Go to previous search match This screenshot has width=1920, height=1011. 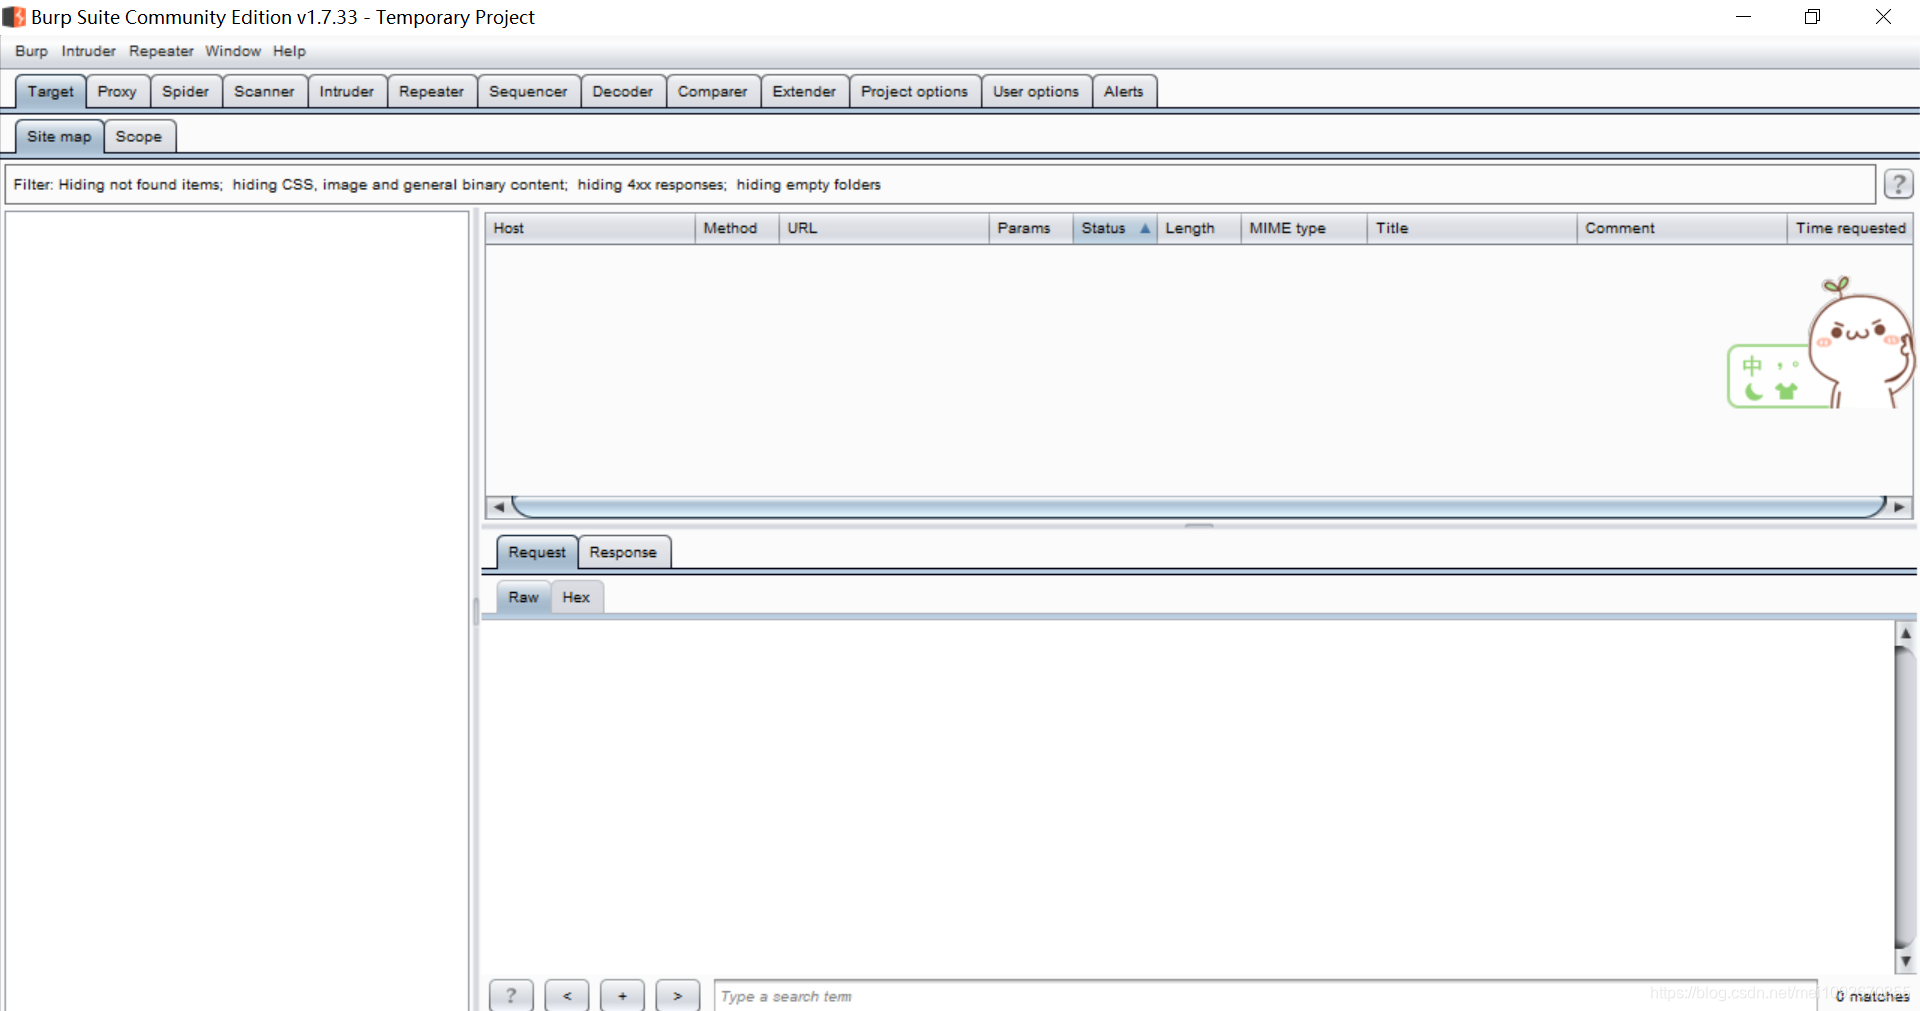[x=567, y=996]
